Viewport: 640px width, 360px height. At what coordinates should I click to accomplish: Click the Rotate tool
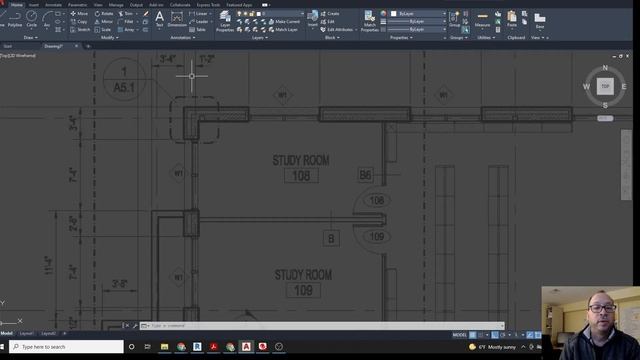[104, 13]
